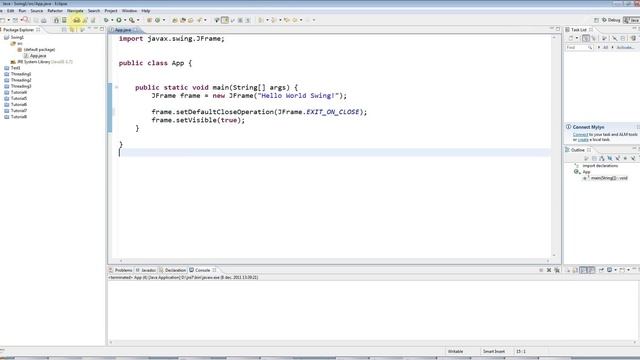The width and height of the screenshot is (640, 360).
Task: Click Display Selected Console icon
Action: [x=610, y=270]
